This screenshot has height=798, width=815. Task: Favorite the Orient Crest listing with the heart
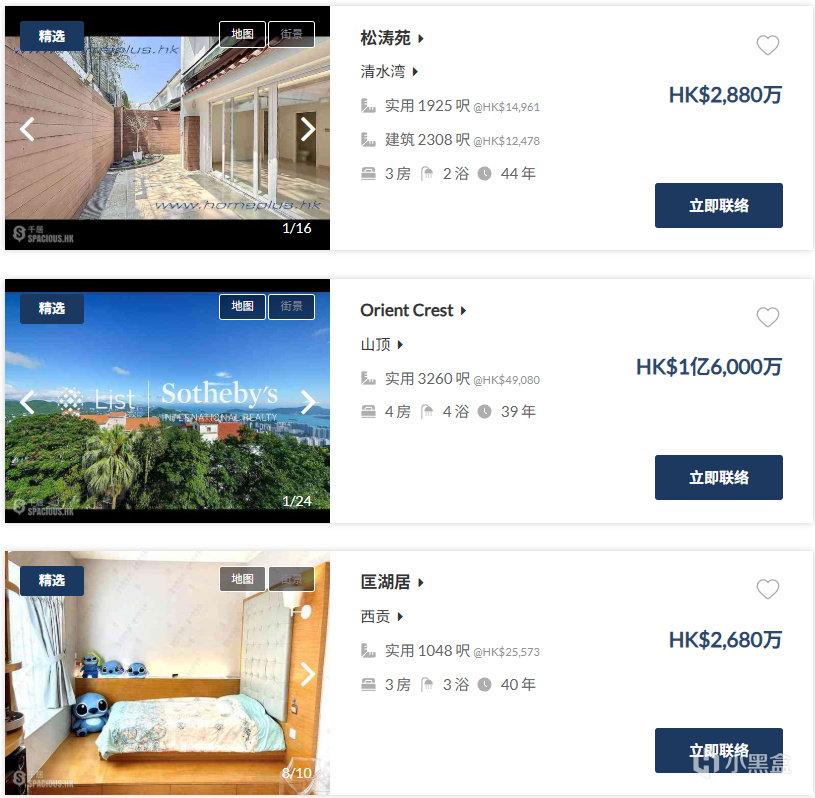pos(767,317)
